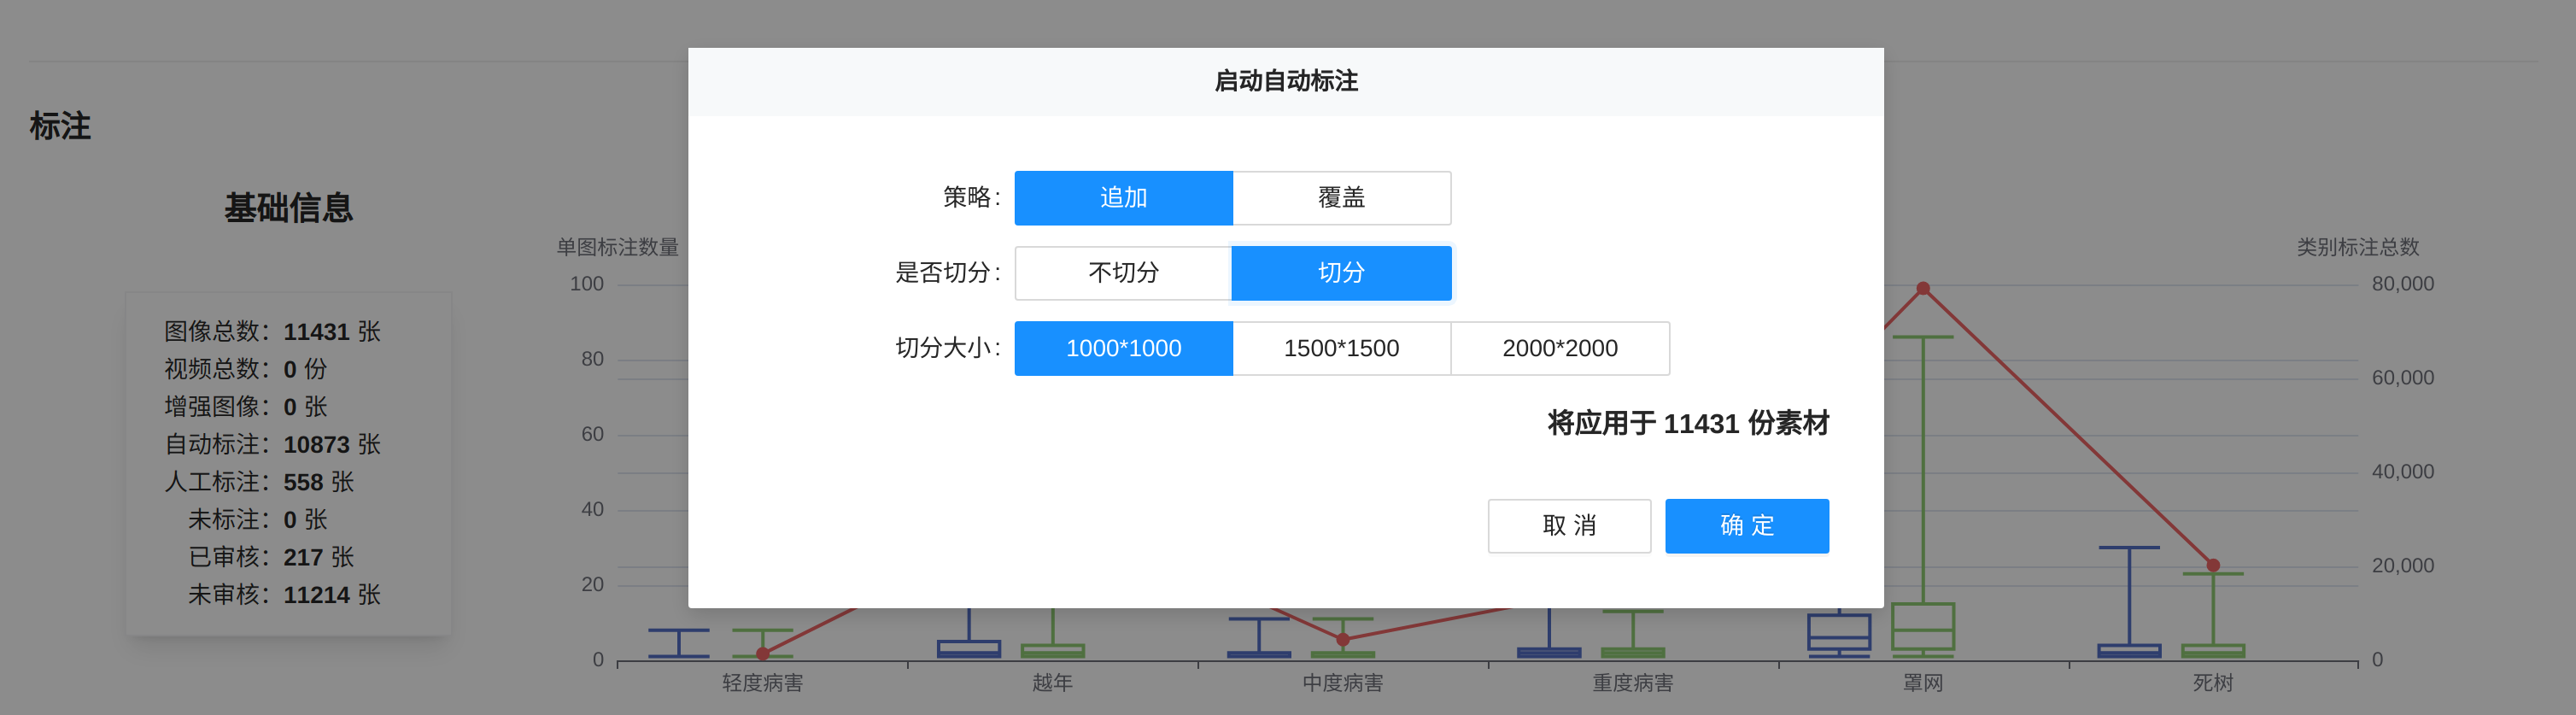Choose the 覆盖 strategy option
The image size is (2576, 715).
pos(1341,198)
